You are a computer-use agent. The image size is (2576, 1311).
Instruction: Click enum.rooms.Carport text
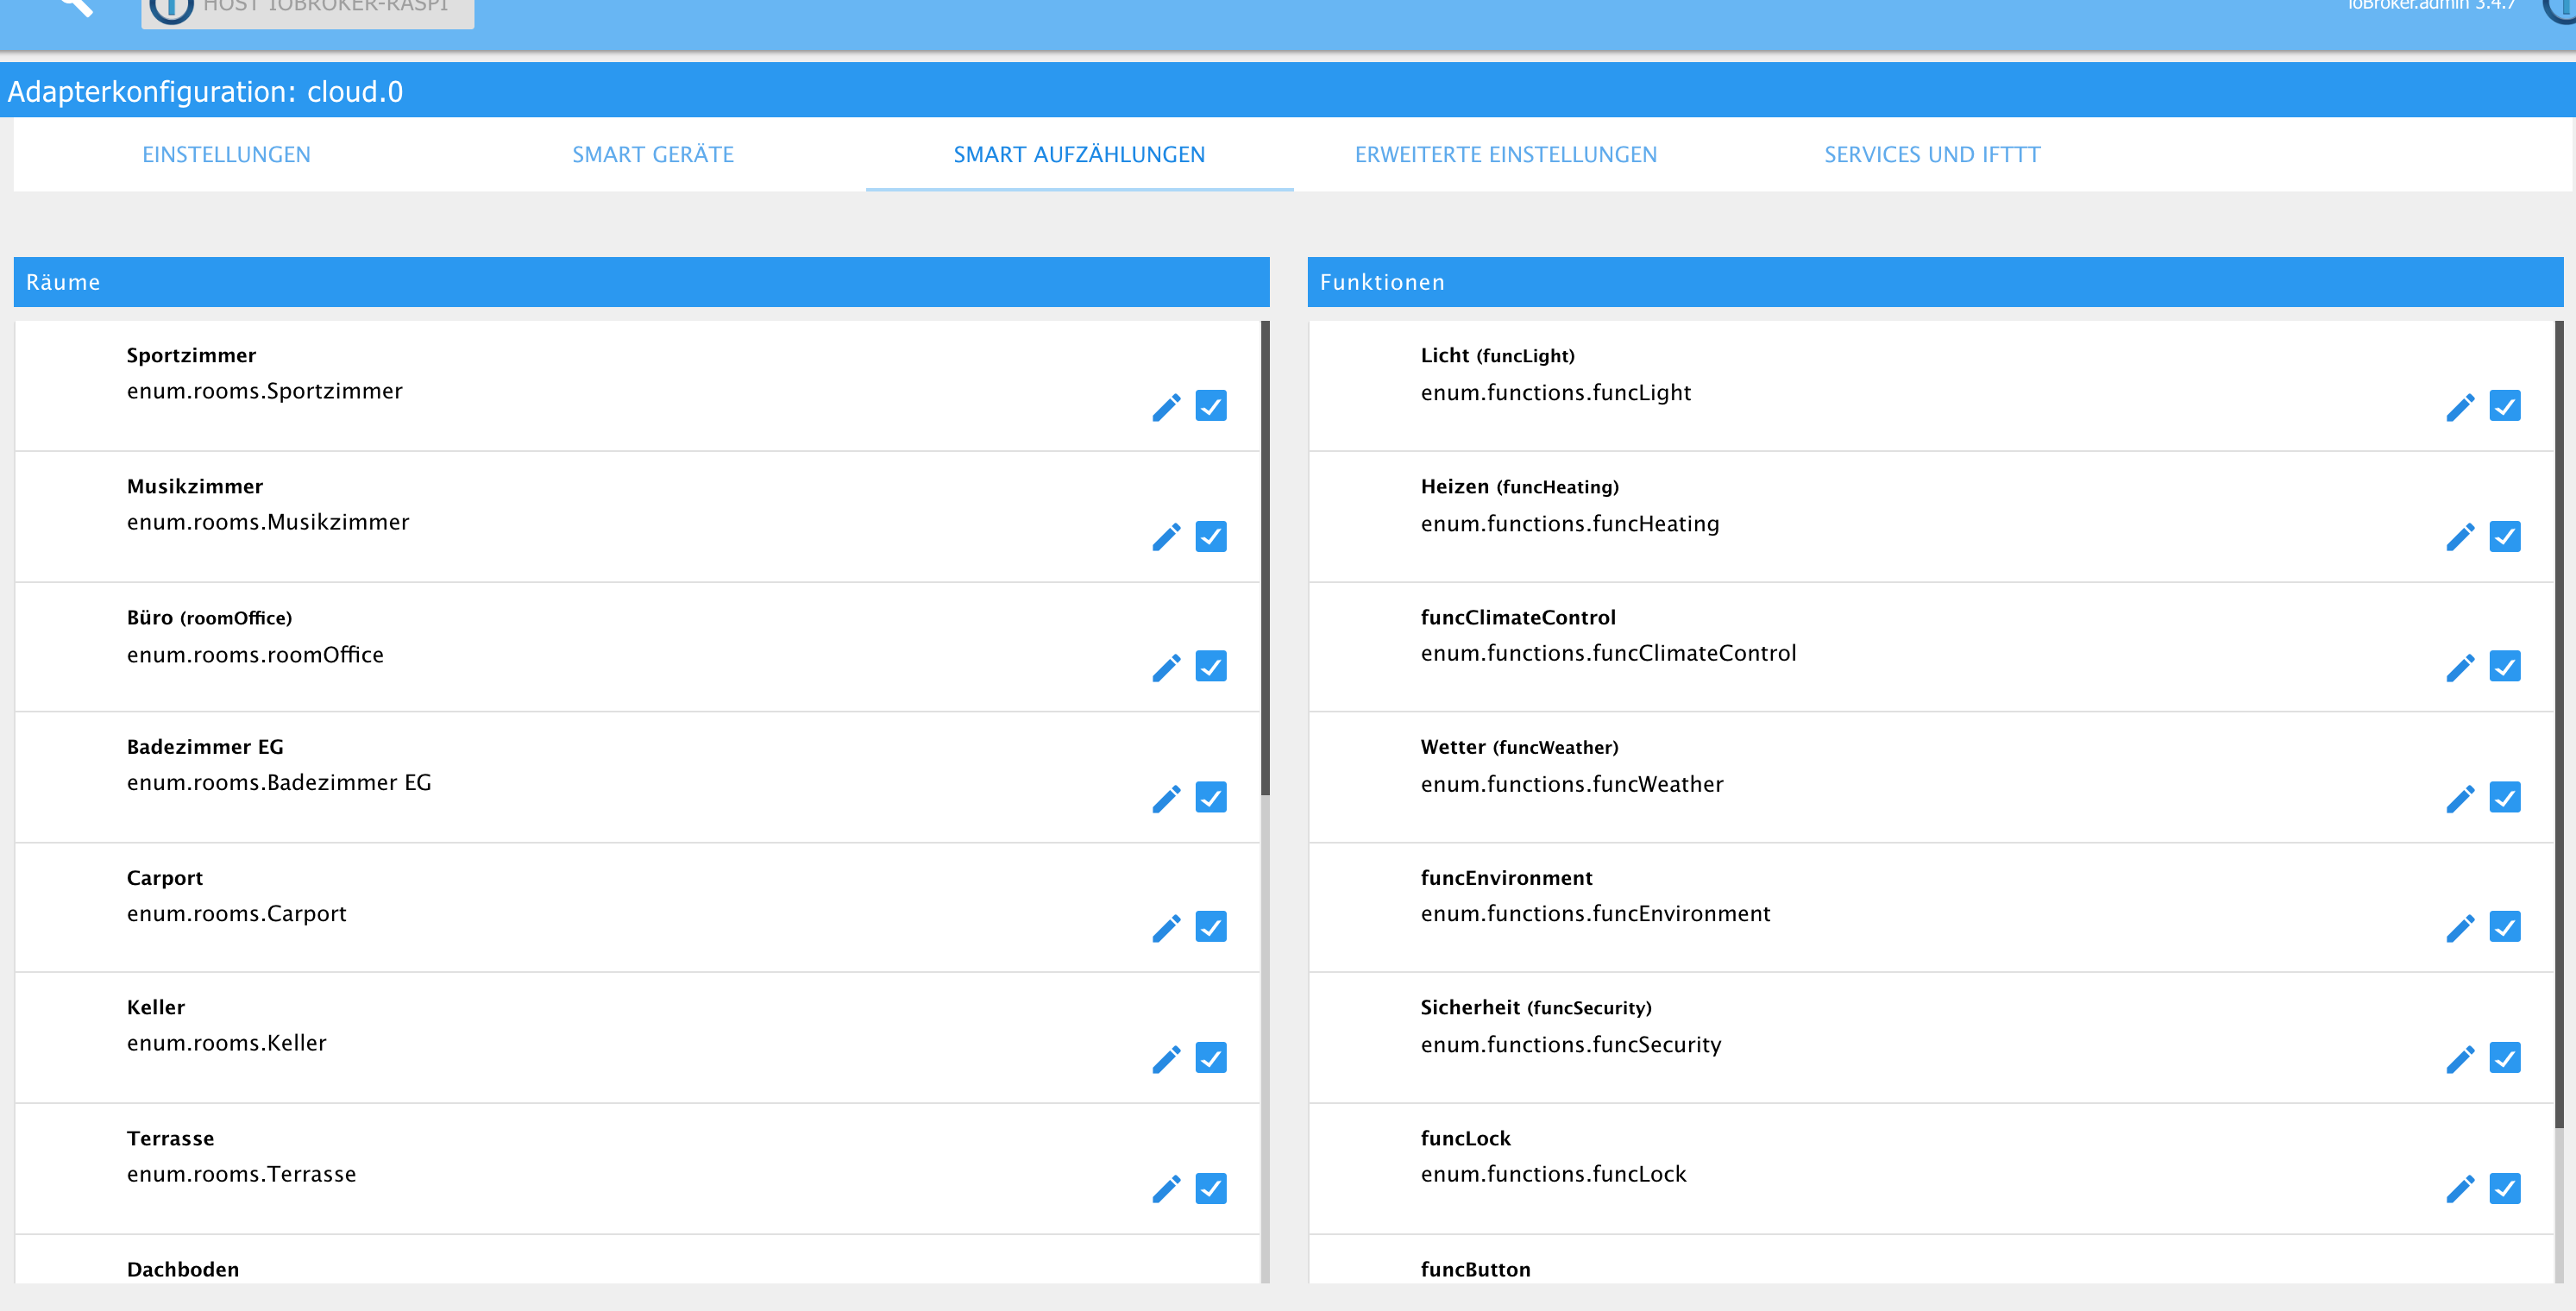click(237, 914)
